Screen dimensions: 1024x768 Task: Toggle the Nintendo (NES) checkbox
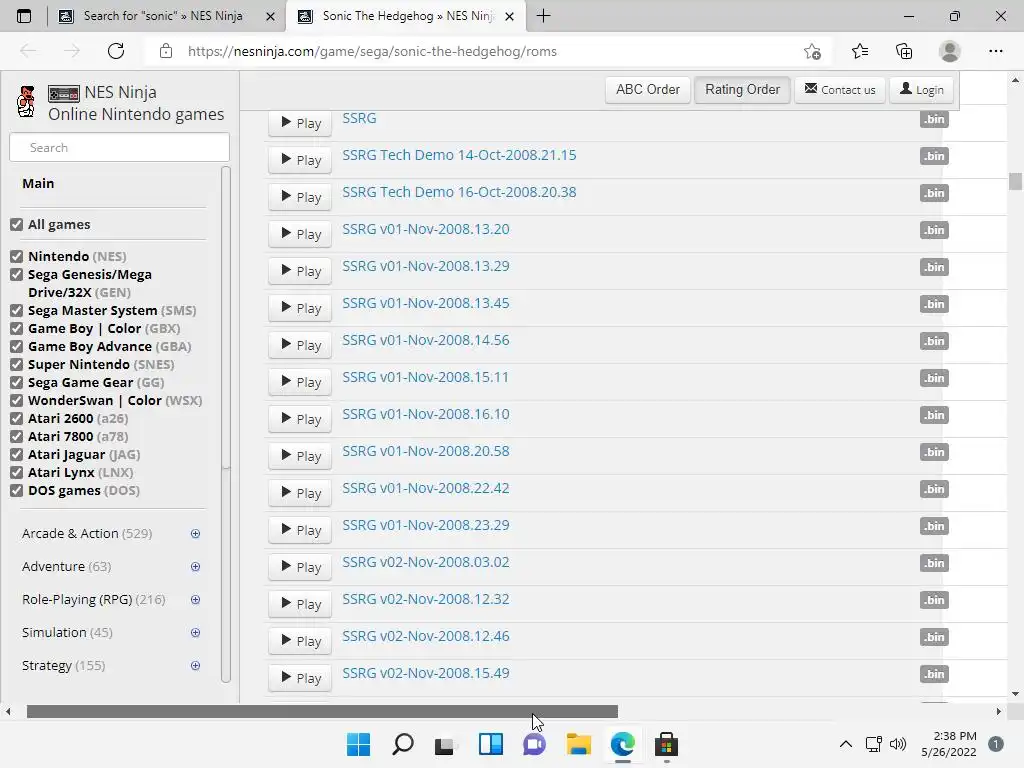point(16,257)
